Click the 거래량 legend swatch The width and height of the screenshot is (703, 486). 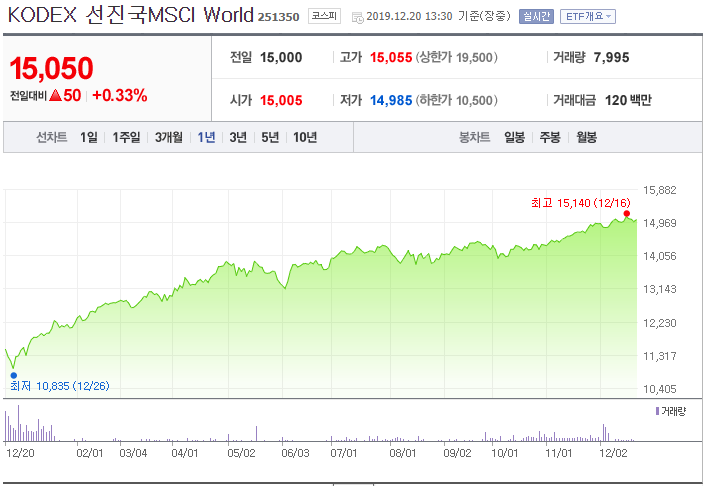point(657,411)
